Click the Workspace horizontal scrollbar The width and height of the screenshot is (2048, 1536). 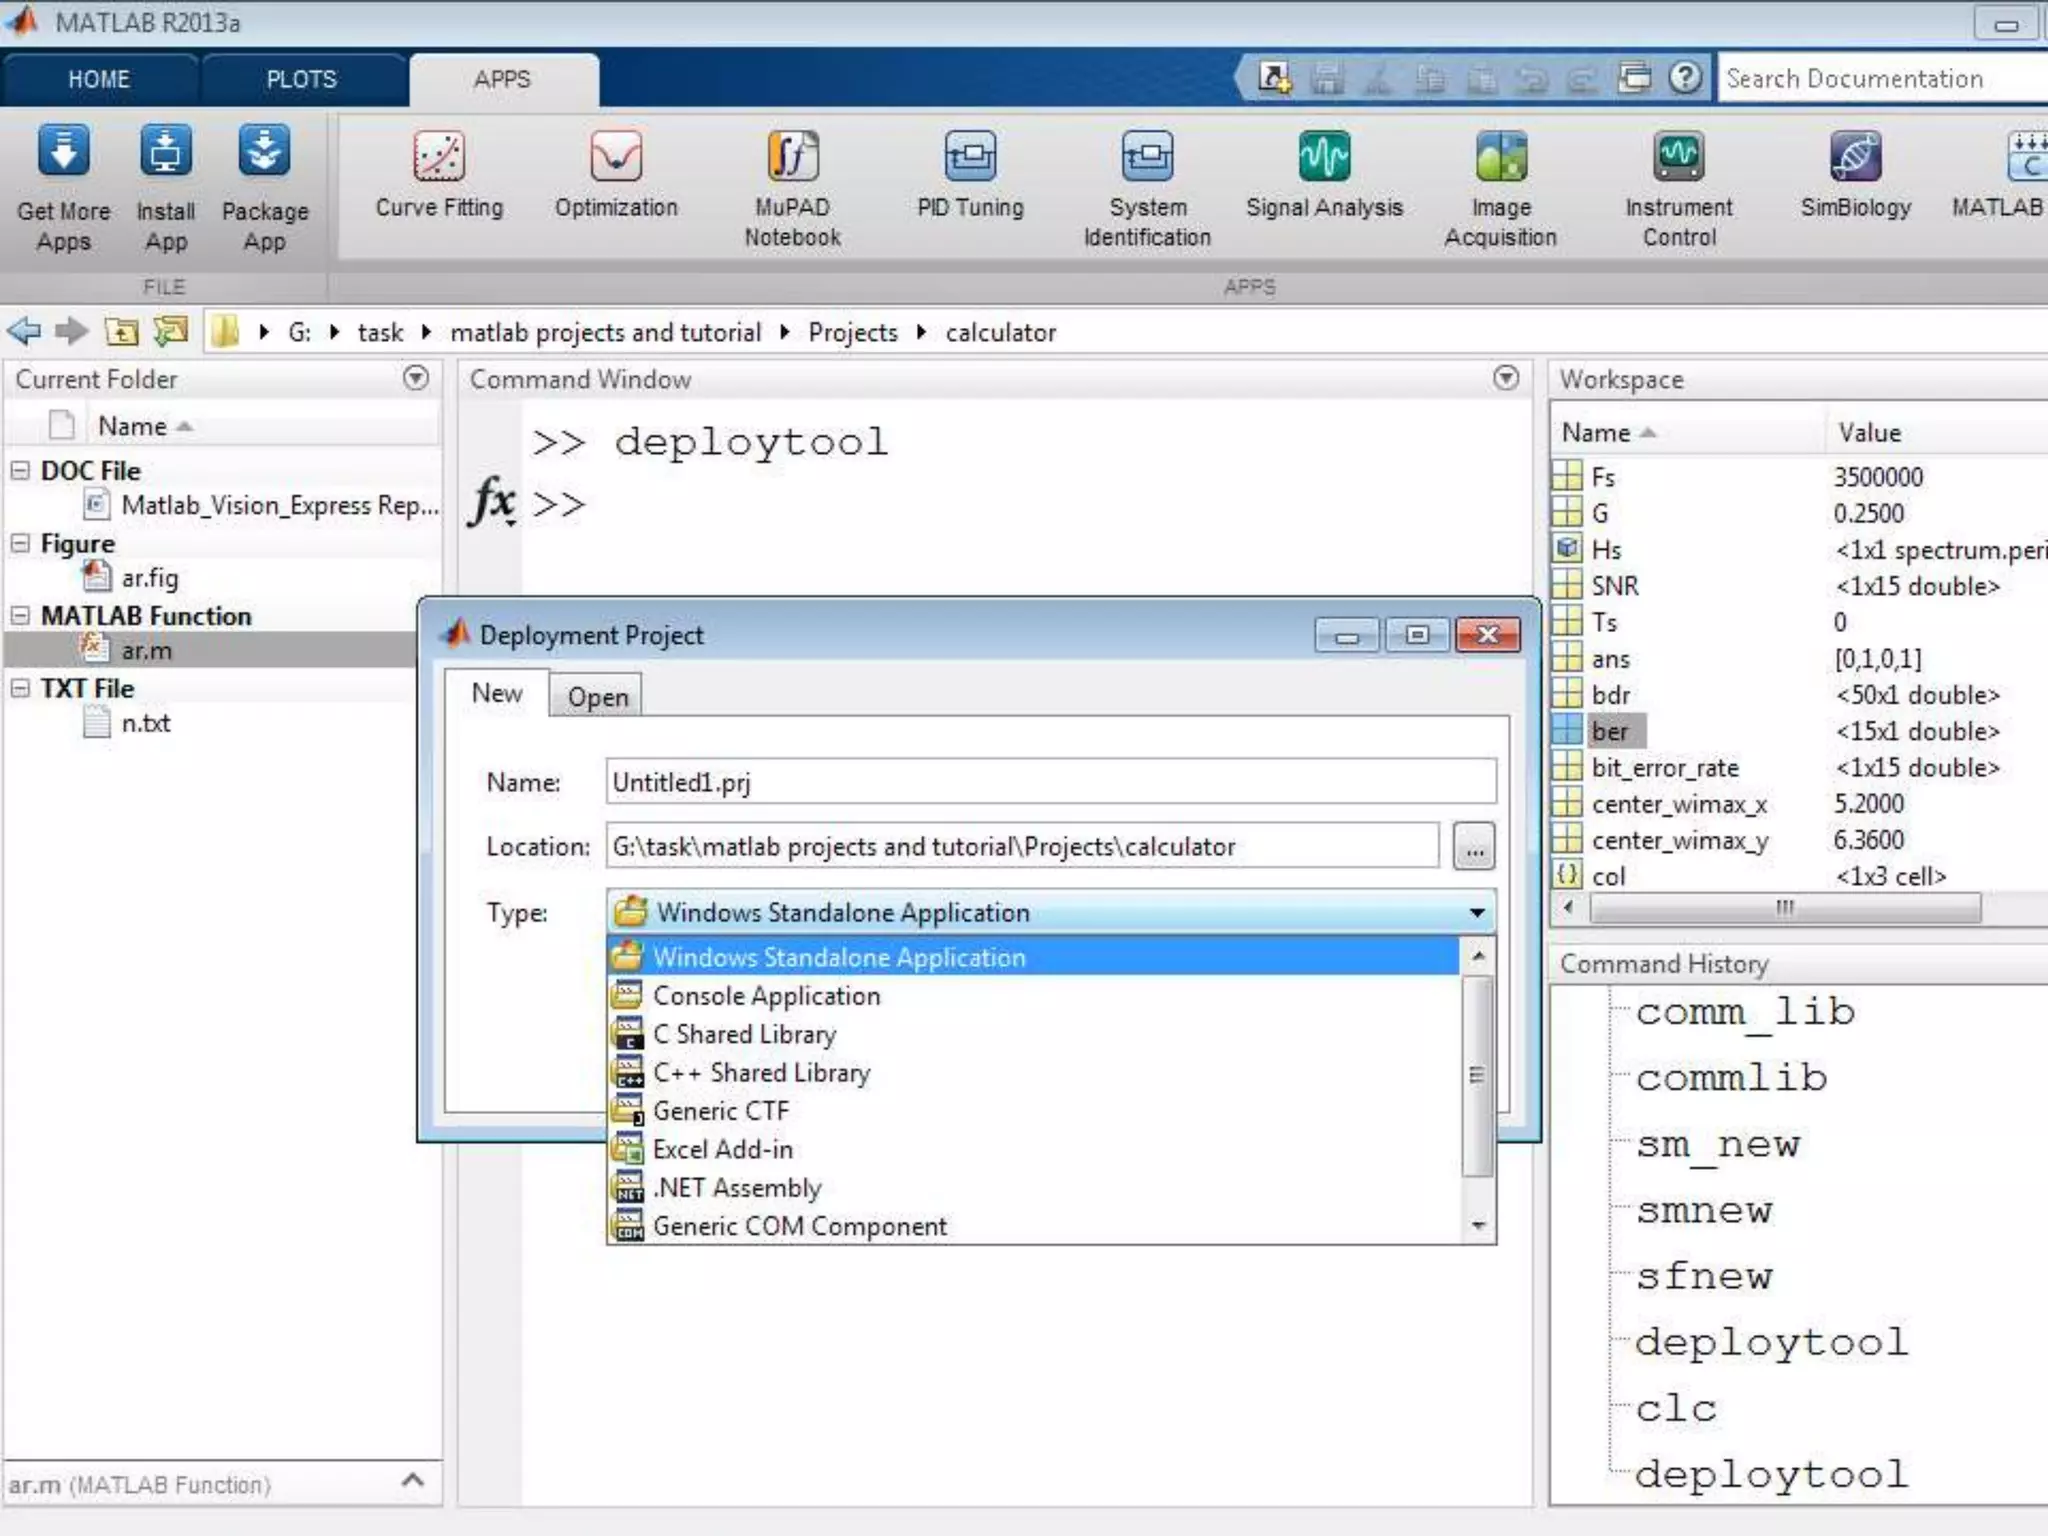tap(1785, 908)
